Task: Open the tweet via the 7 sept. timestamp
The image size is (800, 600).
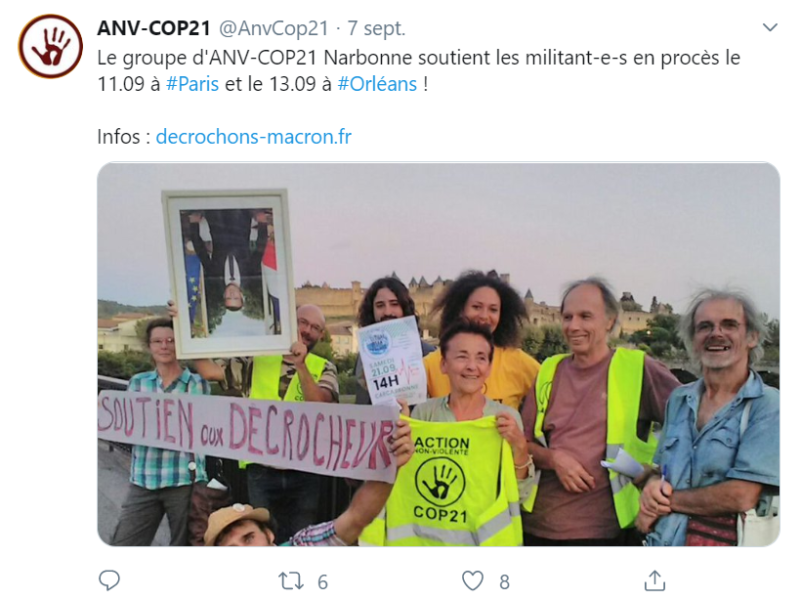Action: tap(377, 29)
